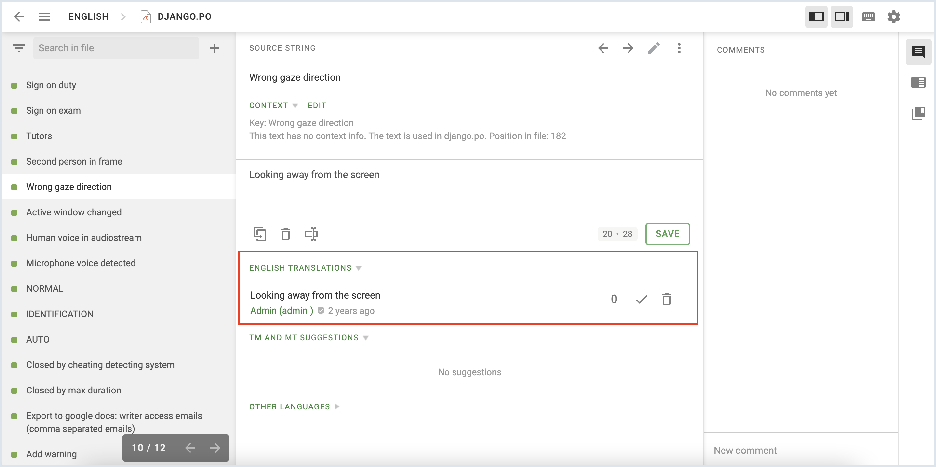This screenshot has width=936, height=467.
Task: Open the source string three-dot menu
Action: pos(680,48)
